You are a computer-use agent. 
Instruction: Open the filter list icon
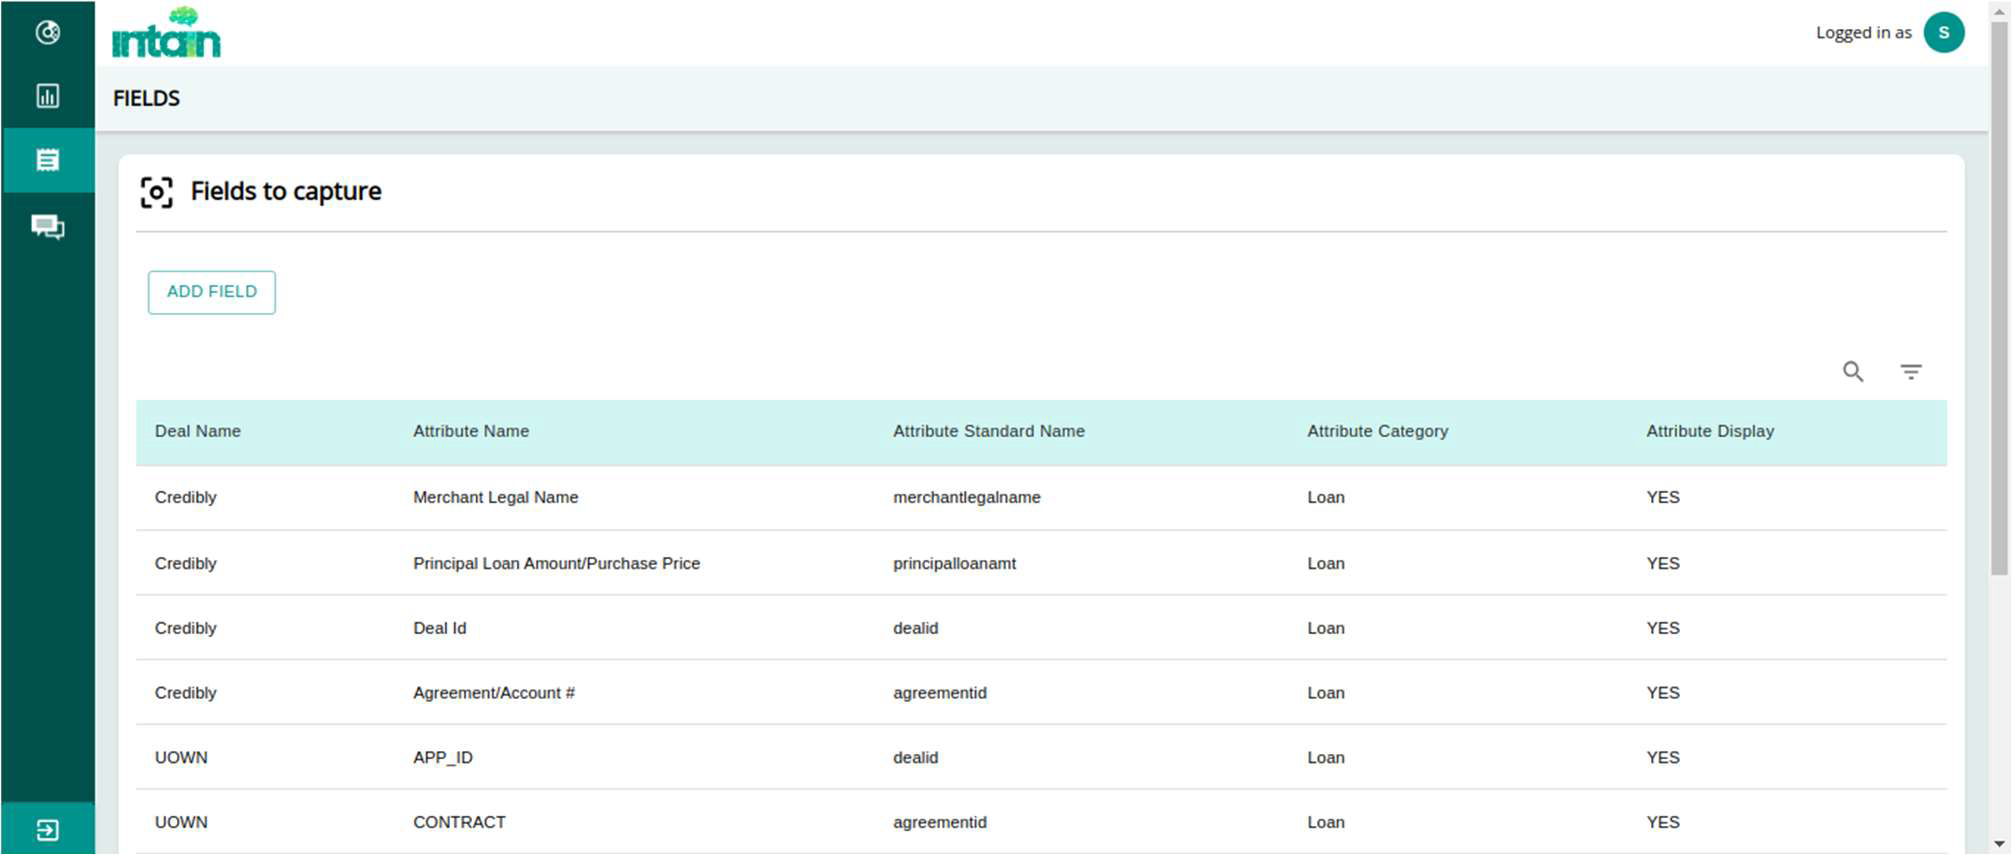[x=1911, y=372]
